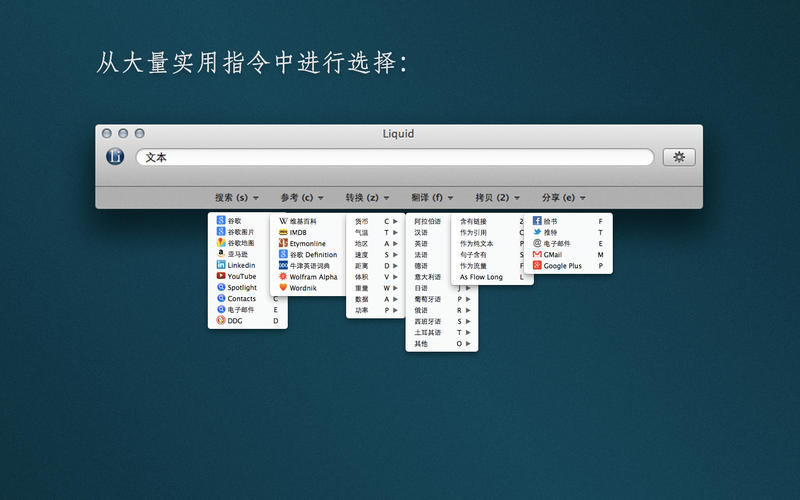Select As Flow Long in copy menu
The width and height of the screenshot is (800, 500).
(x=481, y=277)
